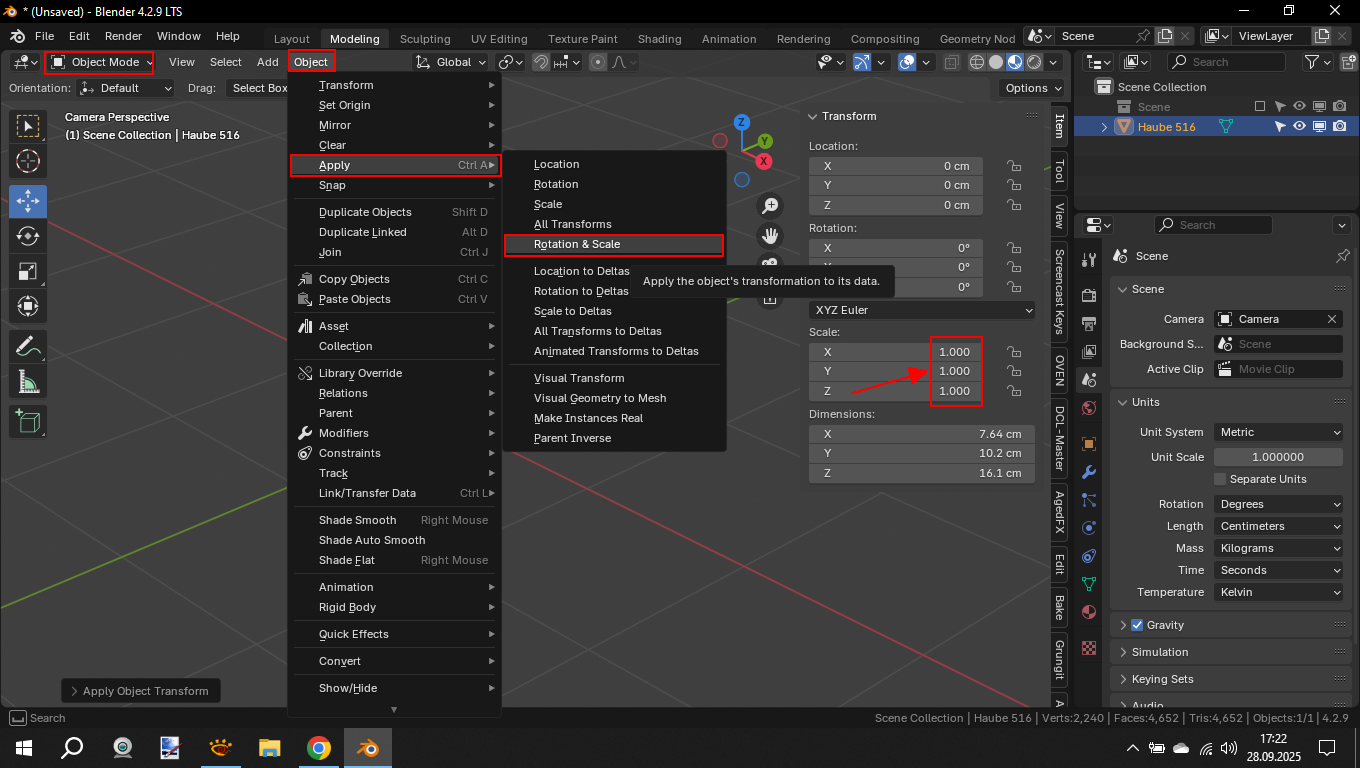Screen dimensions: 1360x768
Task: Open the XYZ Euler rotation mode dropdown
Action: pos(921,310)
